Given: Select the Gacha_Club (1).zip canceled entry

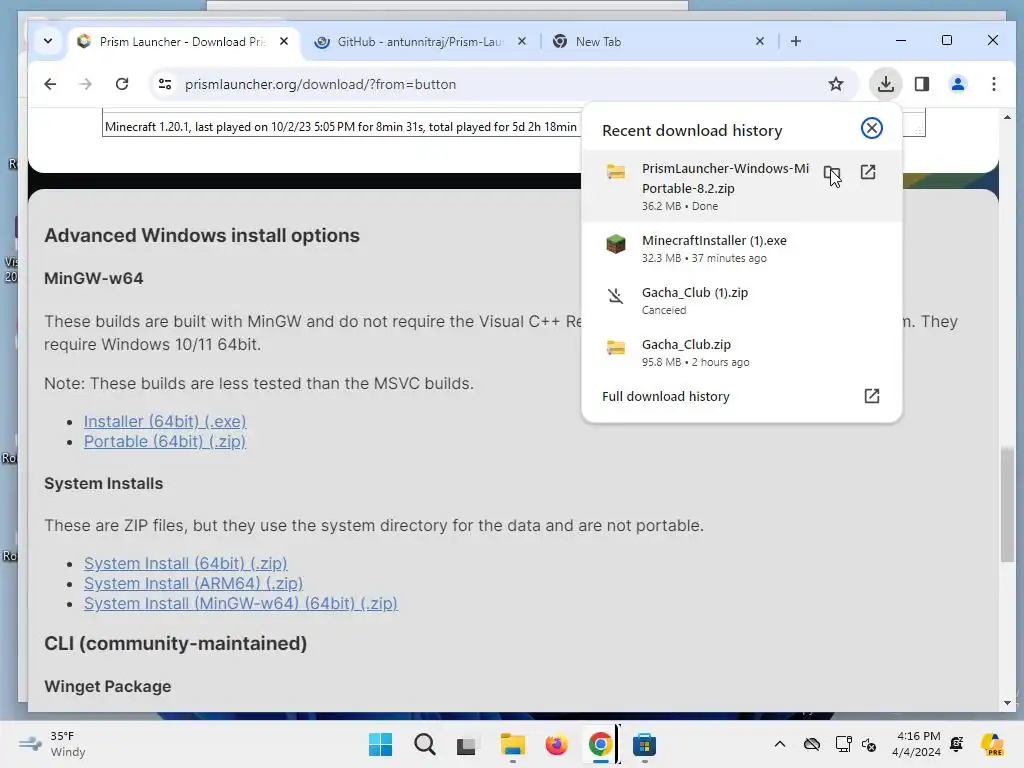Looking at the screenshot, I should 741,300.
